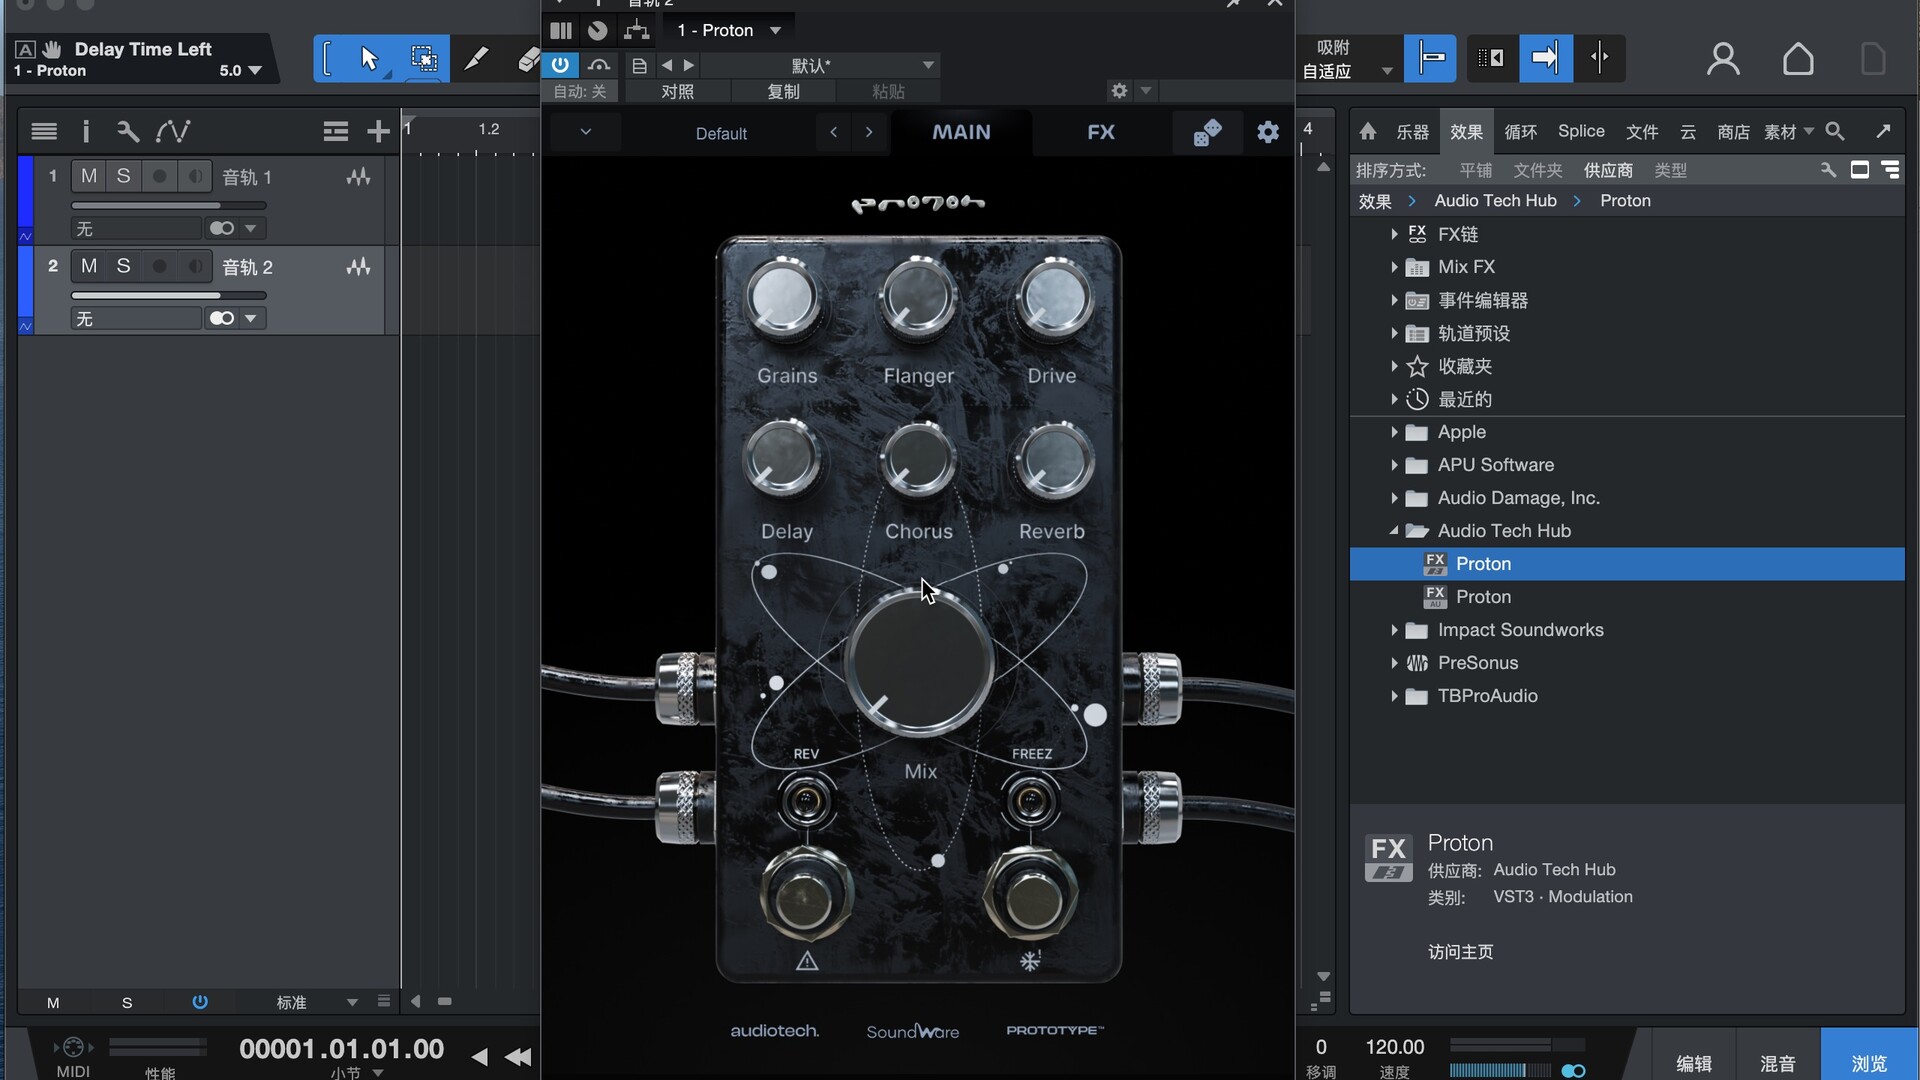The height and width of the screenshot is (1080, 1920).
Task: Click instrument icon for track 2
Action: [x=358, y=267]
